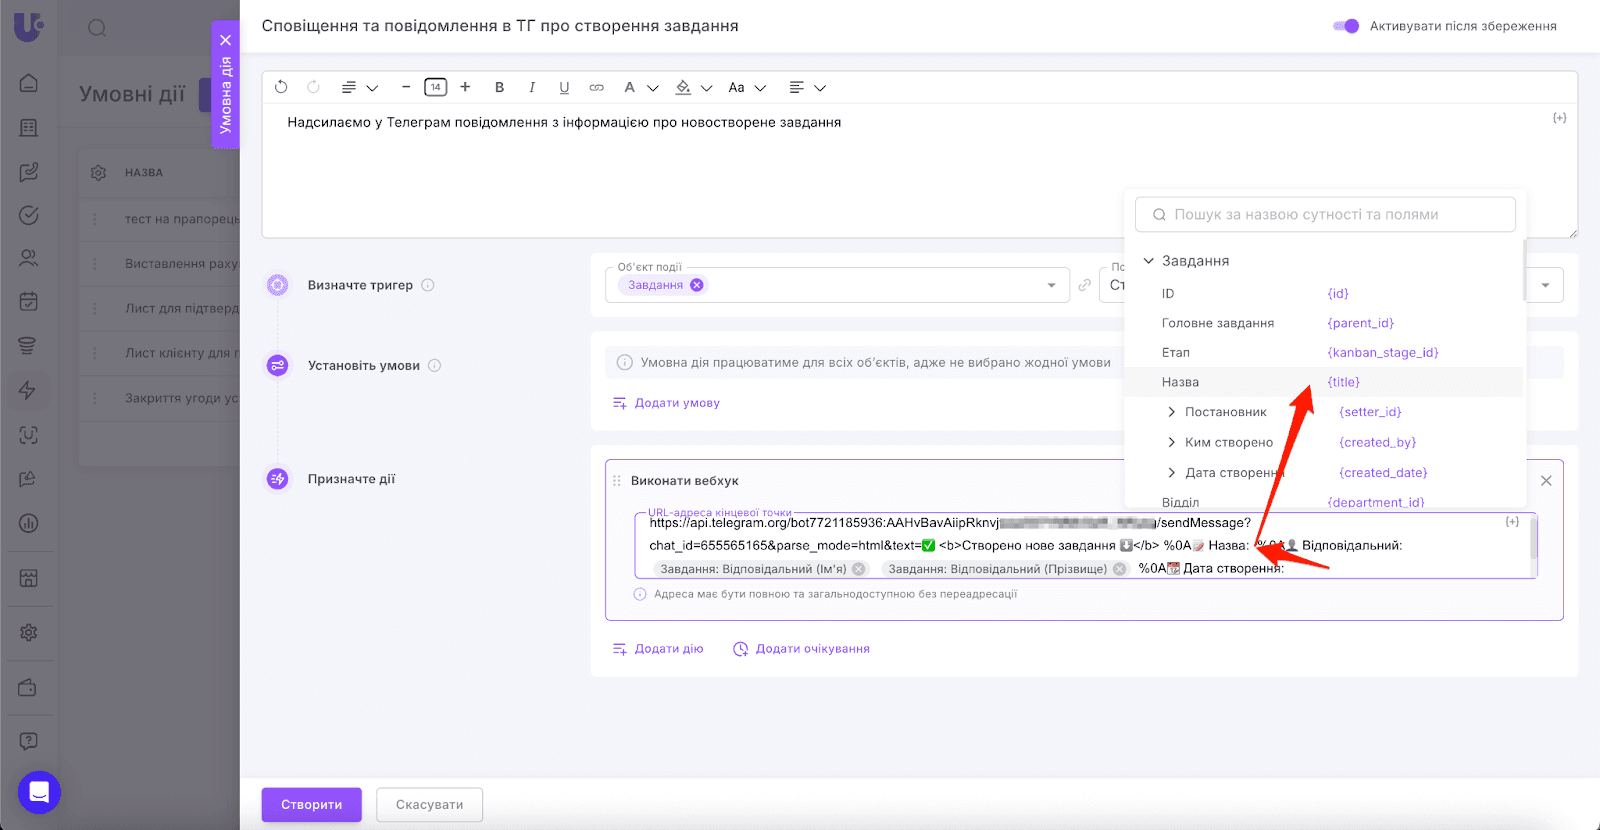Select the Назва {title} field
The image size is (1600, 830).
click(x=1343, y=382)
